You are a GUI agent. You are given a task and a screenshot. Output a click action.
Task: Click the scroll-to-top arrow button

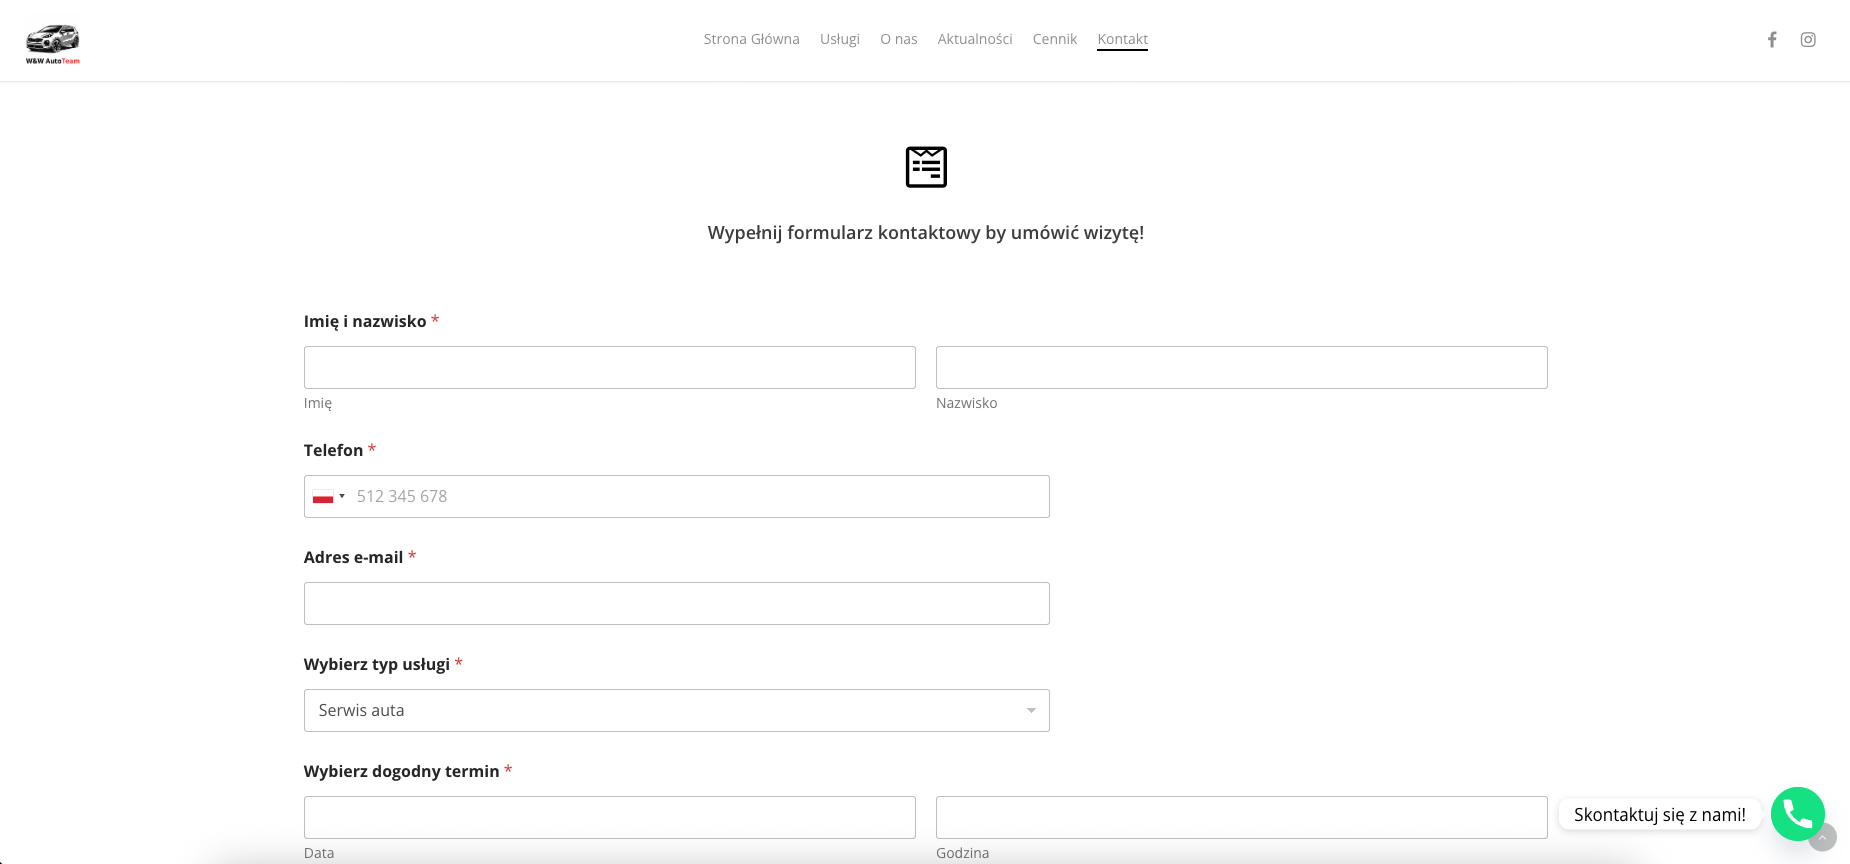pyautogui.click(x=1824, y=838)
